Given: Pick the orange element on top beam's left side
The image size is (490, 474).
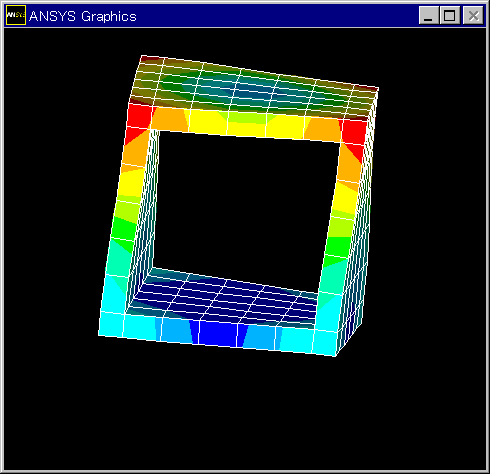Looking at the screenshot, I should tap(170, 119).
